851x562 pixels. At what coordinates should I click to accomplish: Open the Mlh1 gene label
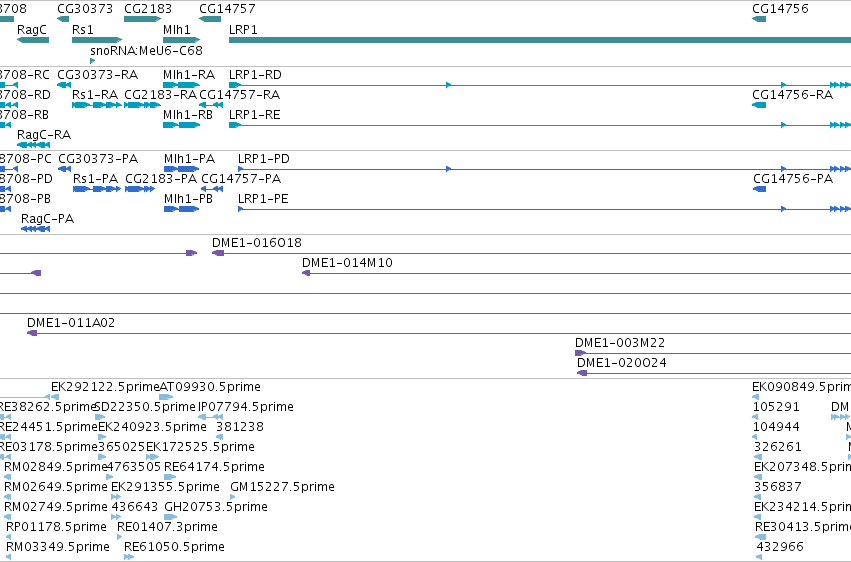177,29
